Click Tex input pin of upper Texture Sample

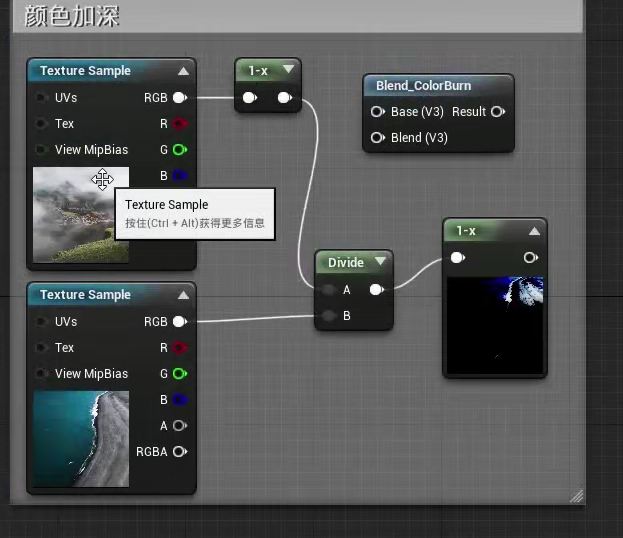click(x=41, y=124)
